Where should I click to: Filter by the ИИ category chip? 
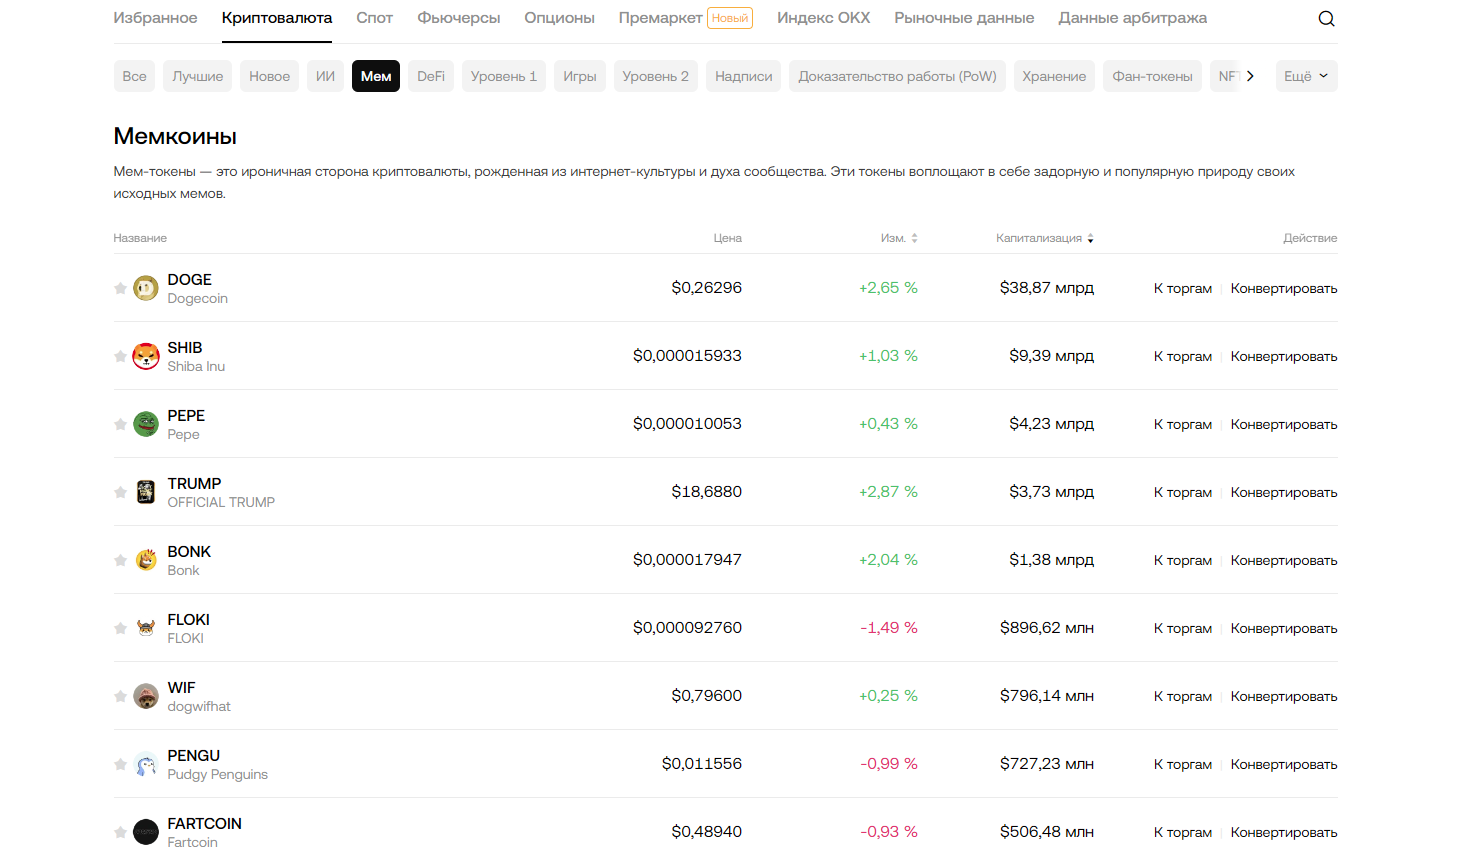tap(325, 76)
